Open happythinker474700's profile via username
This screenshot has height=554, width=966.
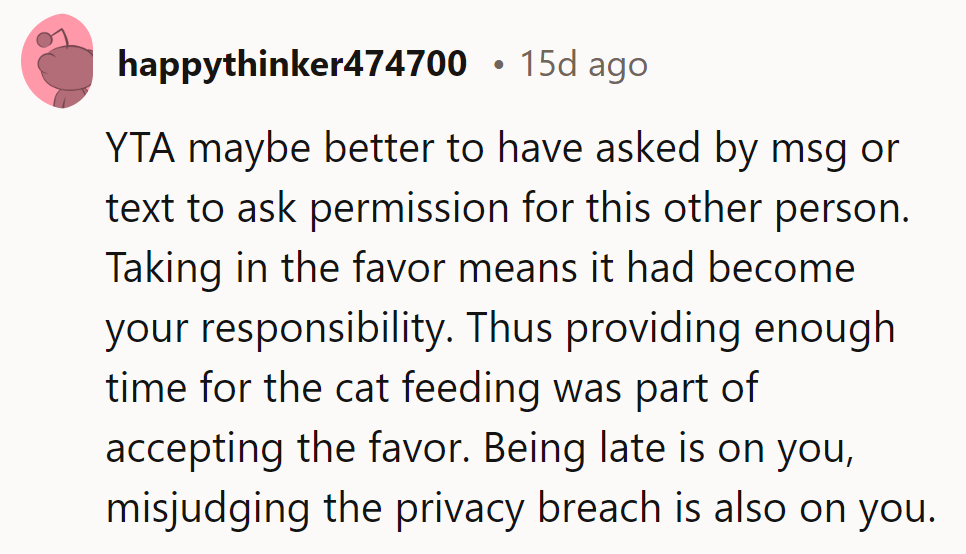click(292, 63)
